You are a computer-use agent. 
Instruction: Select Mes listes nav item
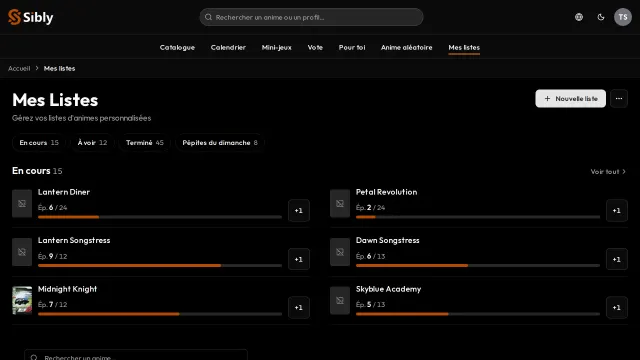(464, 47)
